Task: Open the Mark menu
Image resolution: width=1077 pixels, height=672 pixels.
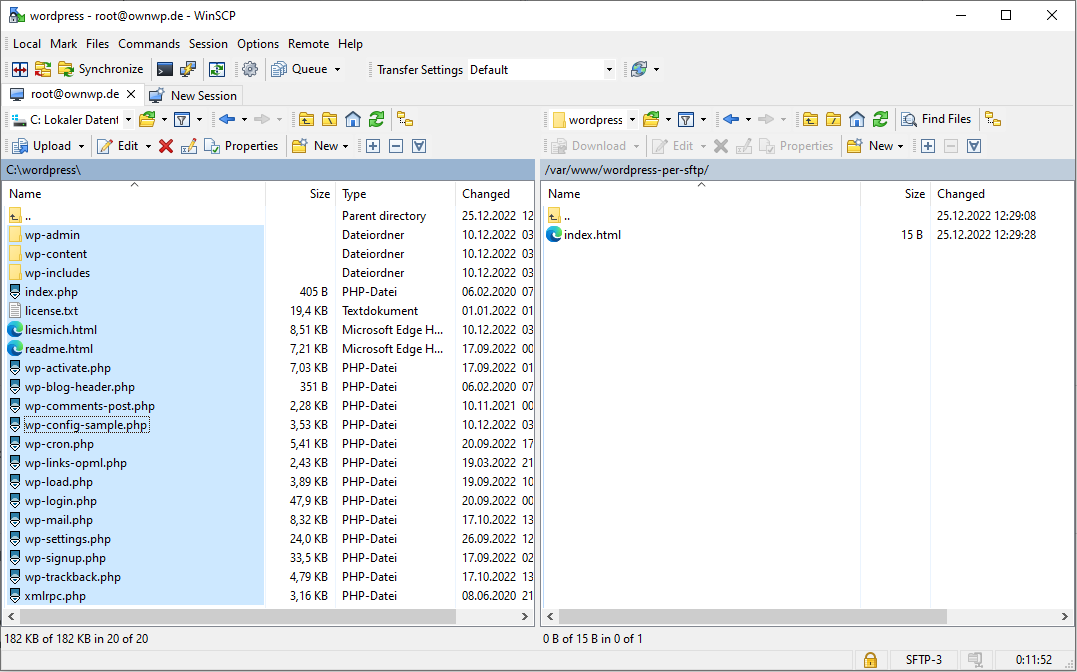Action: [x=64, y=43]
